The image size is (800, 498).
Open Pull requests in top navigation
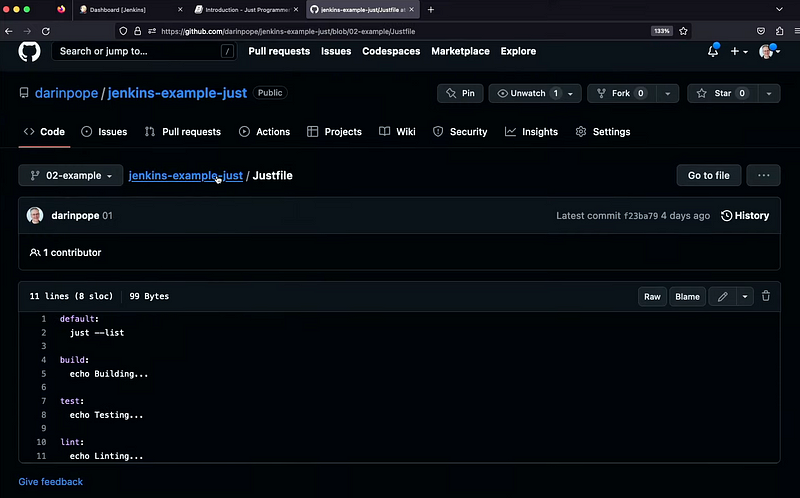279,51
